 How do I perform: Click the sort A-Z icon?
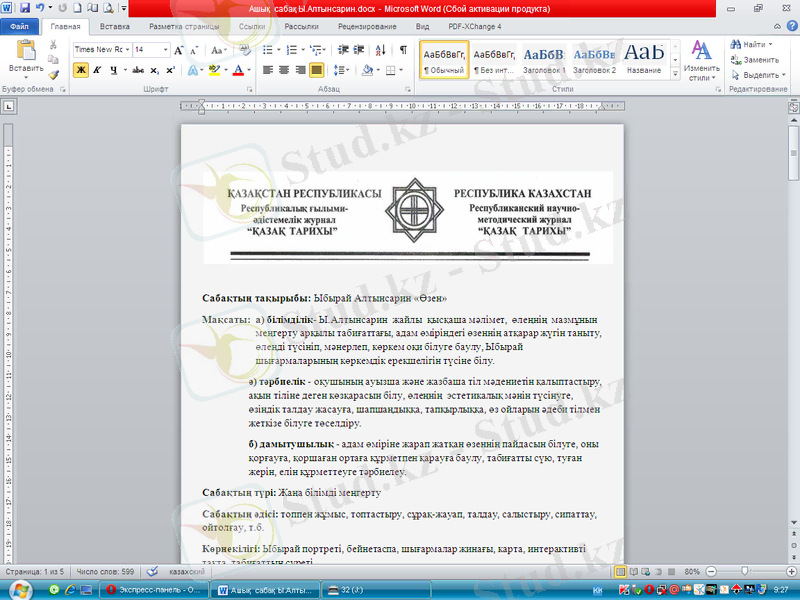(380, 49)
